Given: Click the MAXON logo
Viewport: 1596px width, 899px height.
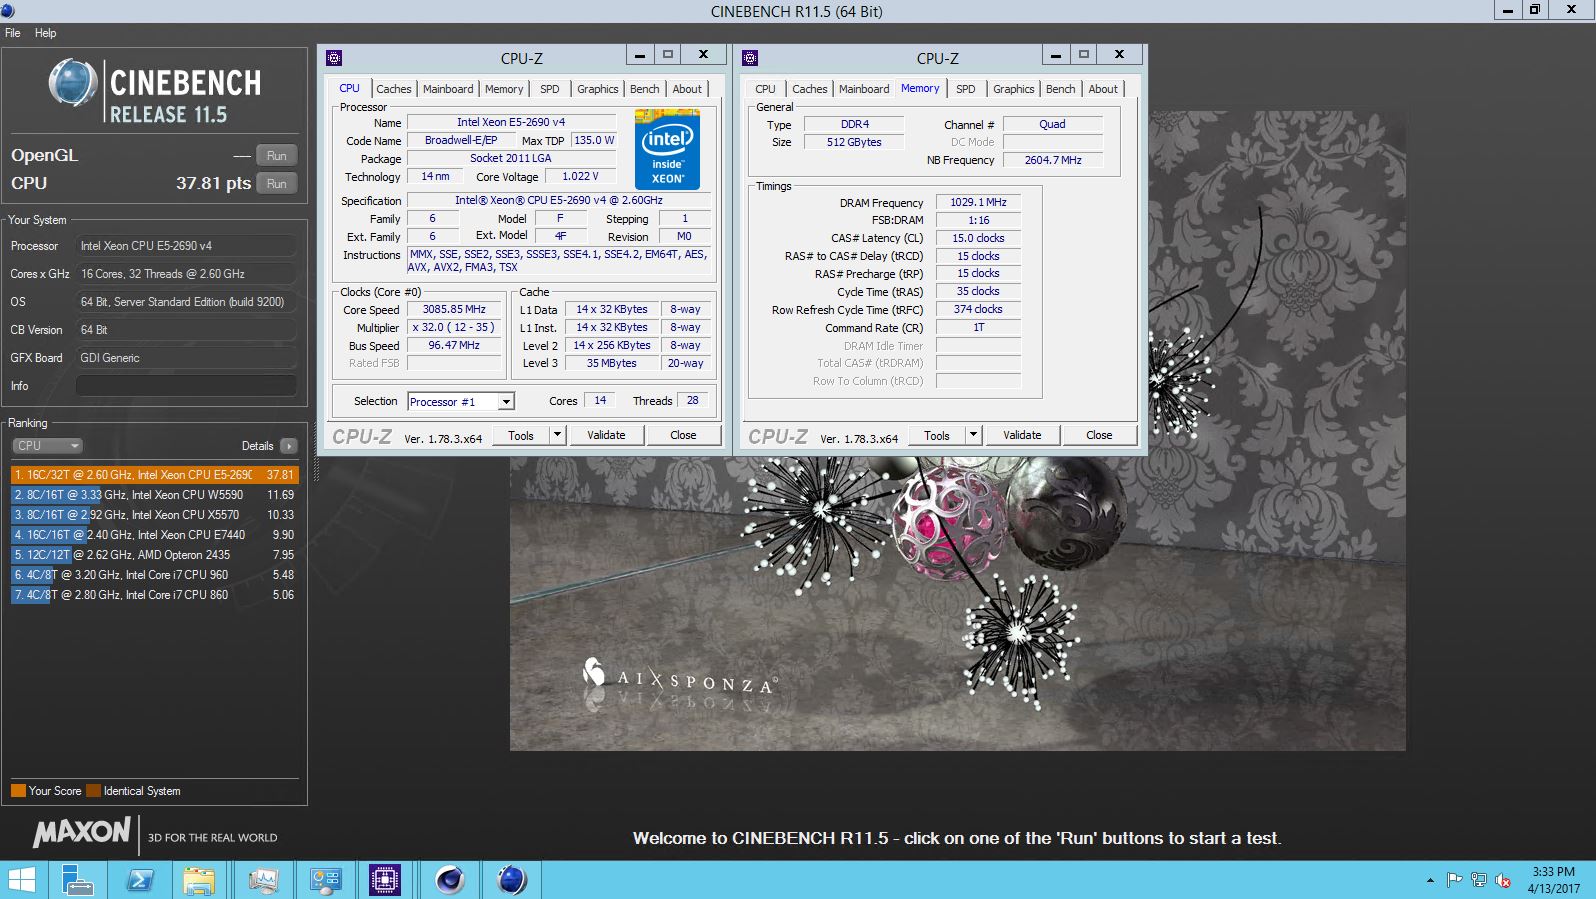Looking at the screenshot, I should tap(82, 832).
